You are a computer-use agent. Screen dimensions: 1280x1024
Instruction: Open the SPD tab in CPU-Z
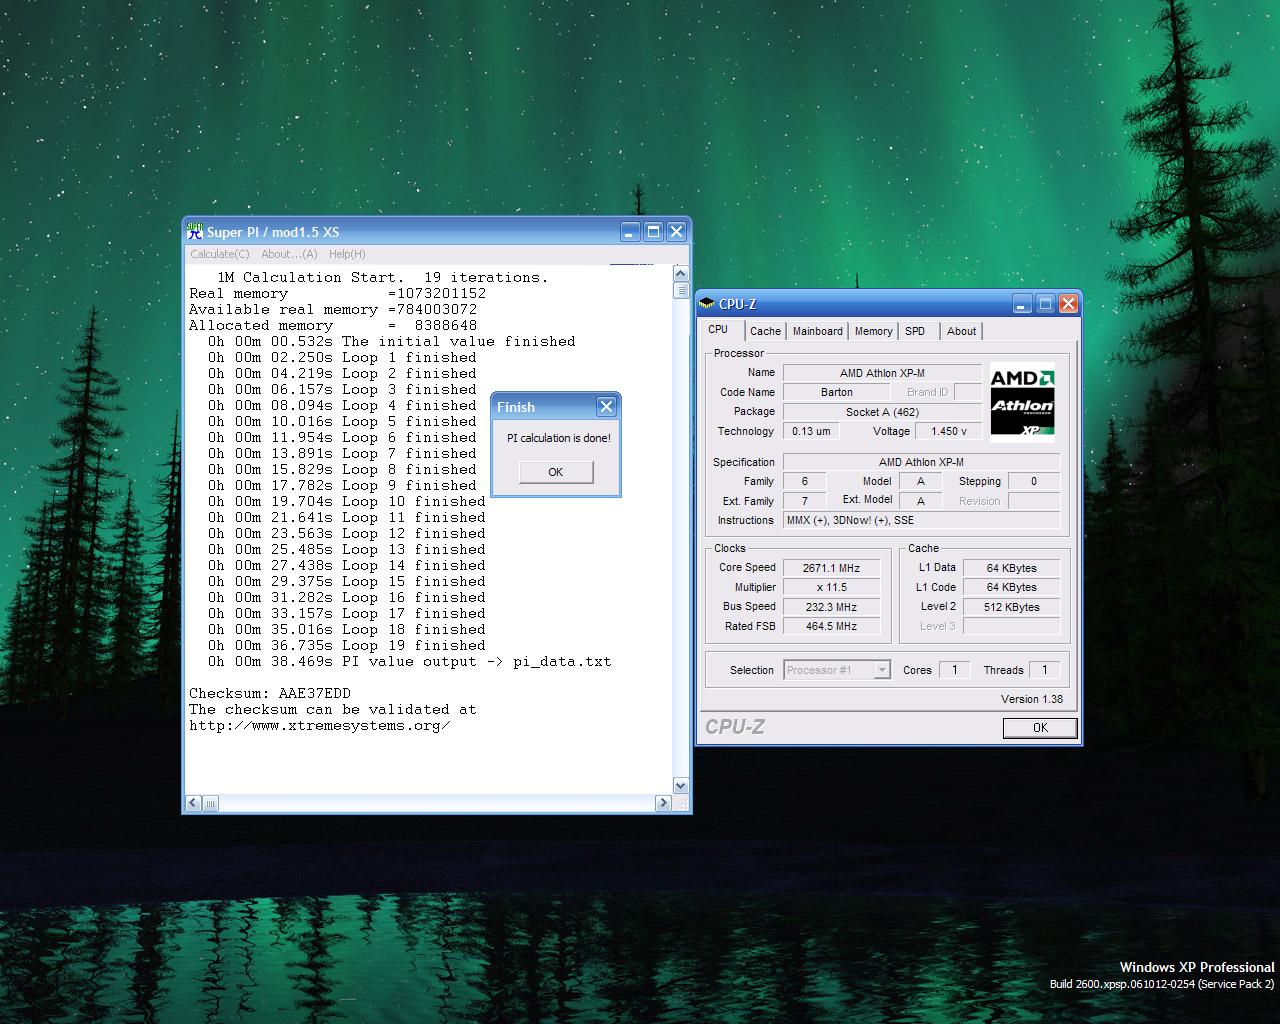click(915, 331)
